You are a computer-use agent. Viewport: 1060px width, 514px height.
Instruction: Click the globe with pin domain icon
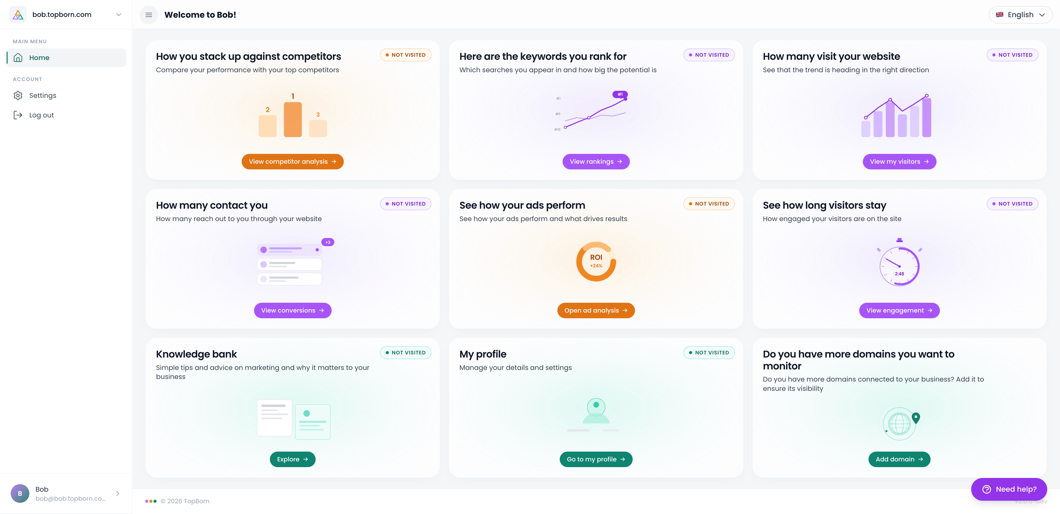coord(902,423)
